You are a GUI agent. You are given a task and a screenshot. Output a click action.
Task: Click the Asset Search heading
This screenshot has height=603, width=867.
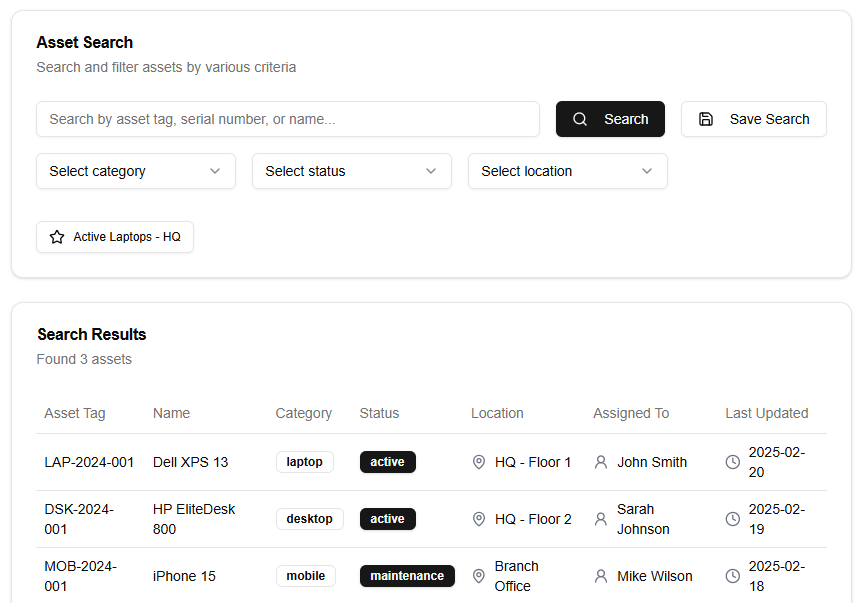pyautogui.click(x=85, y=43)
